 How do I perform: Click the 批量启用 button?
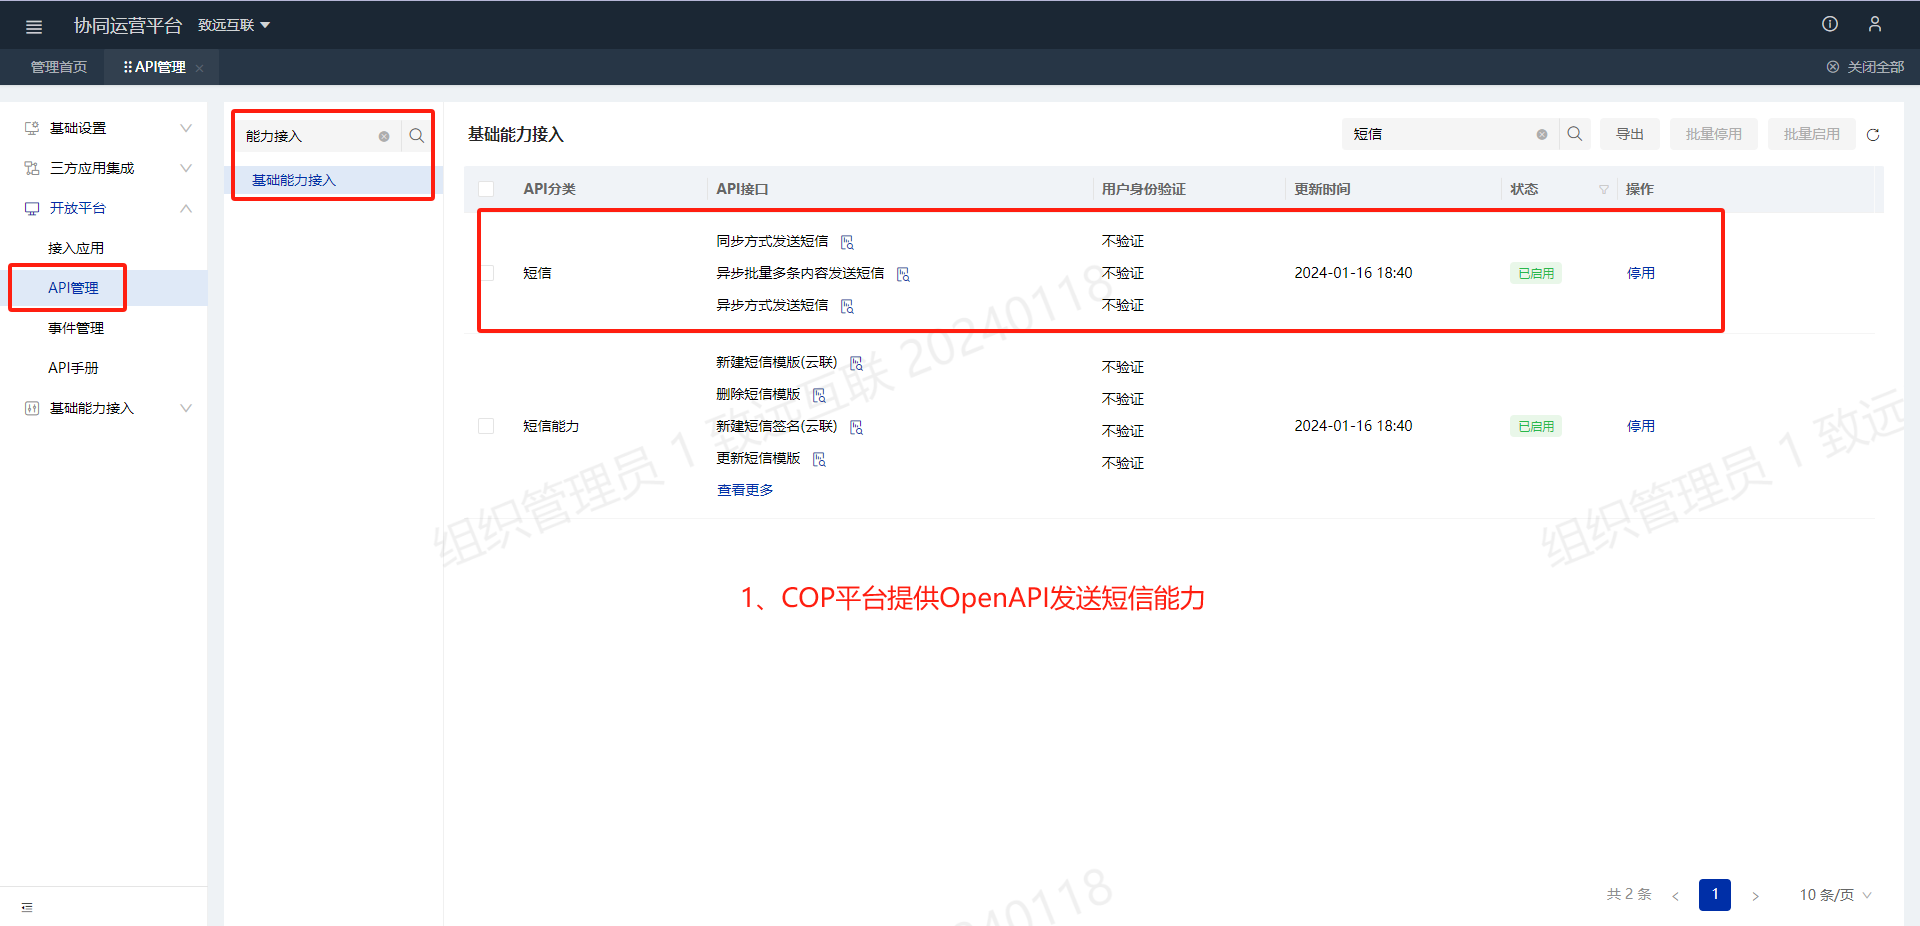(x=1812, y=134)
